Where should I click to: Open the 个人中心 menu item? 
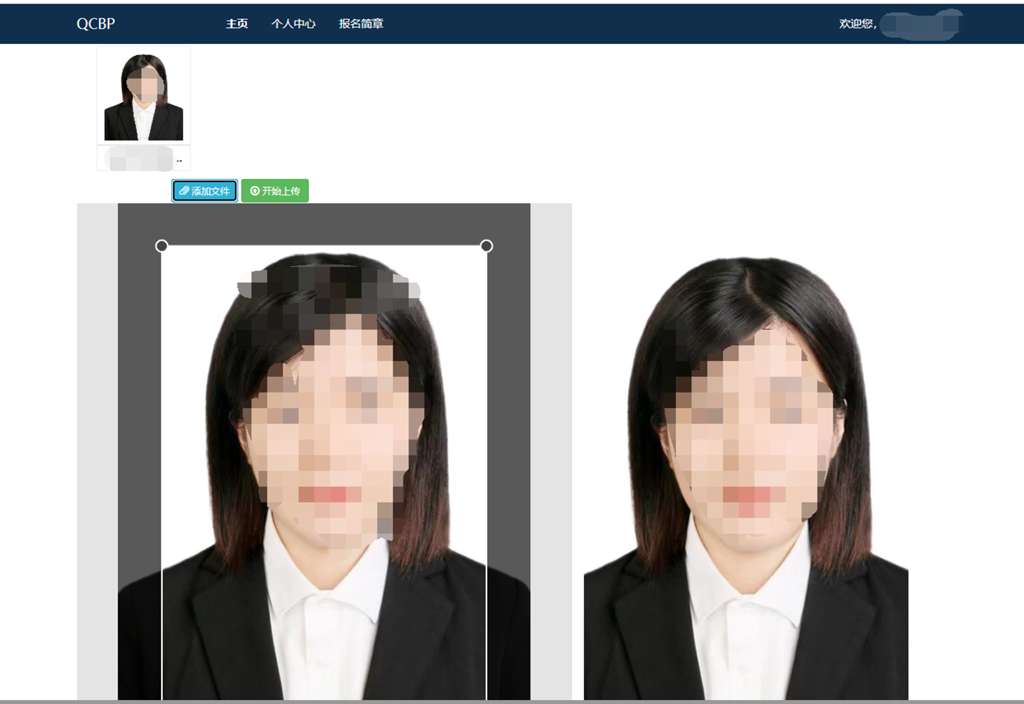point(293,24)
